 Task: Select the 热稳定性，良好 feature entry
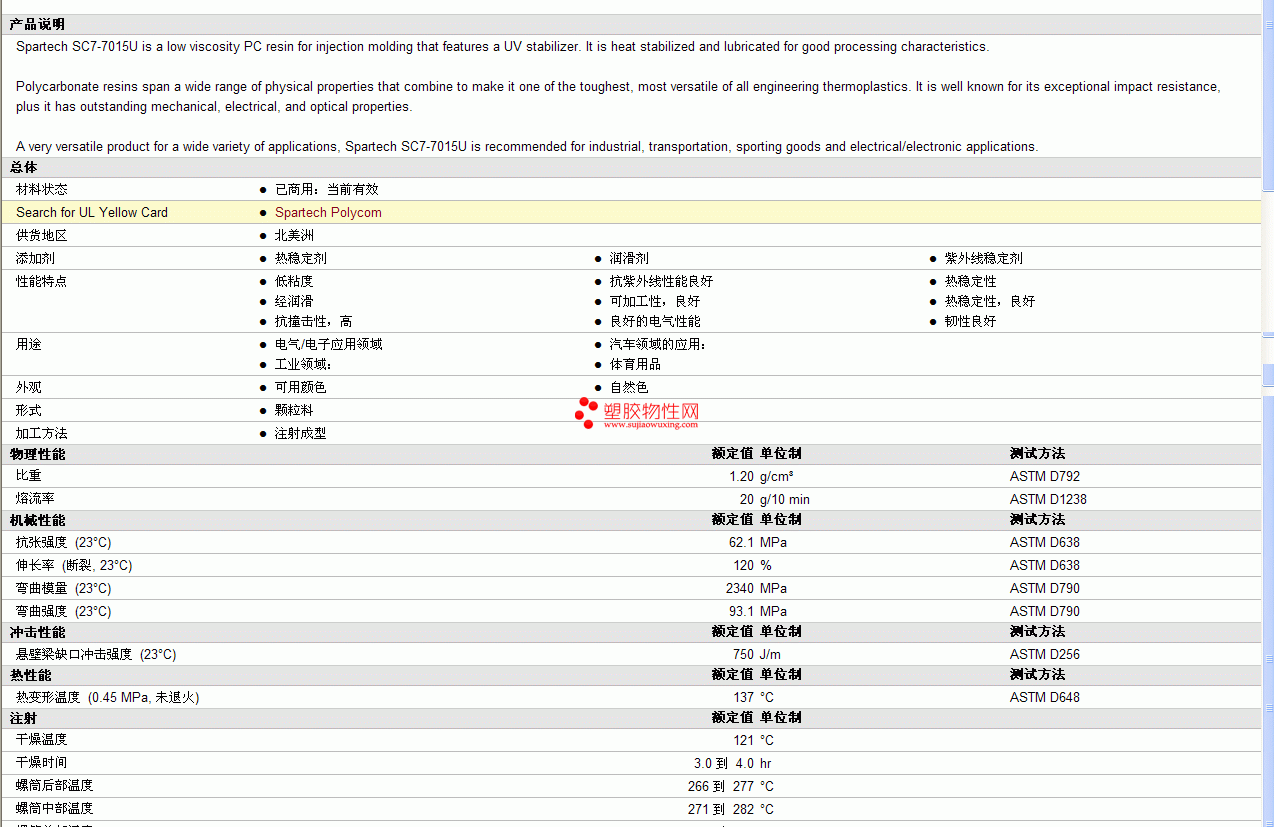click(990, 301)
